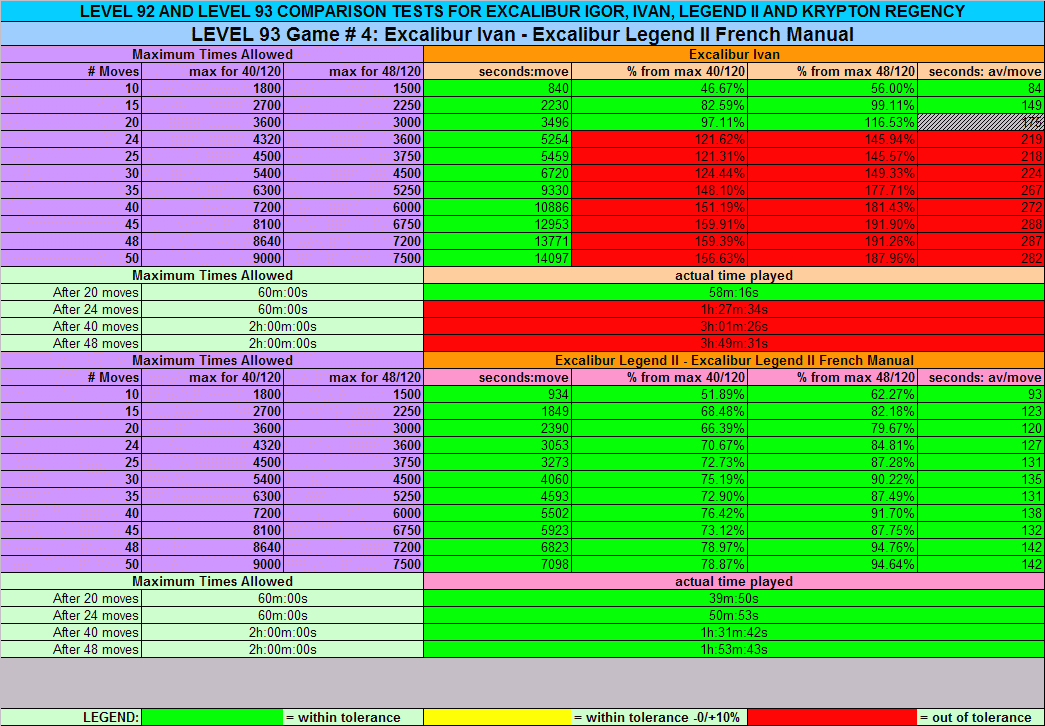Click the red cell 149.33%

tap(832, 173)
